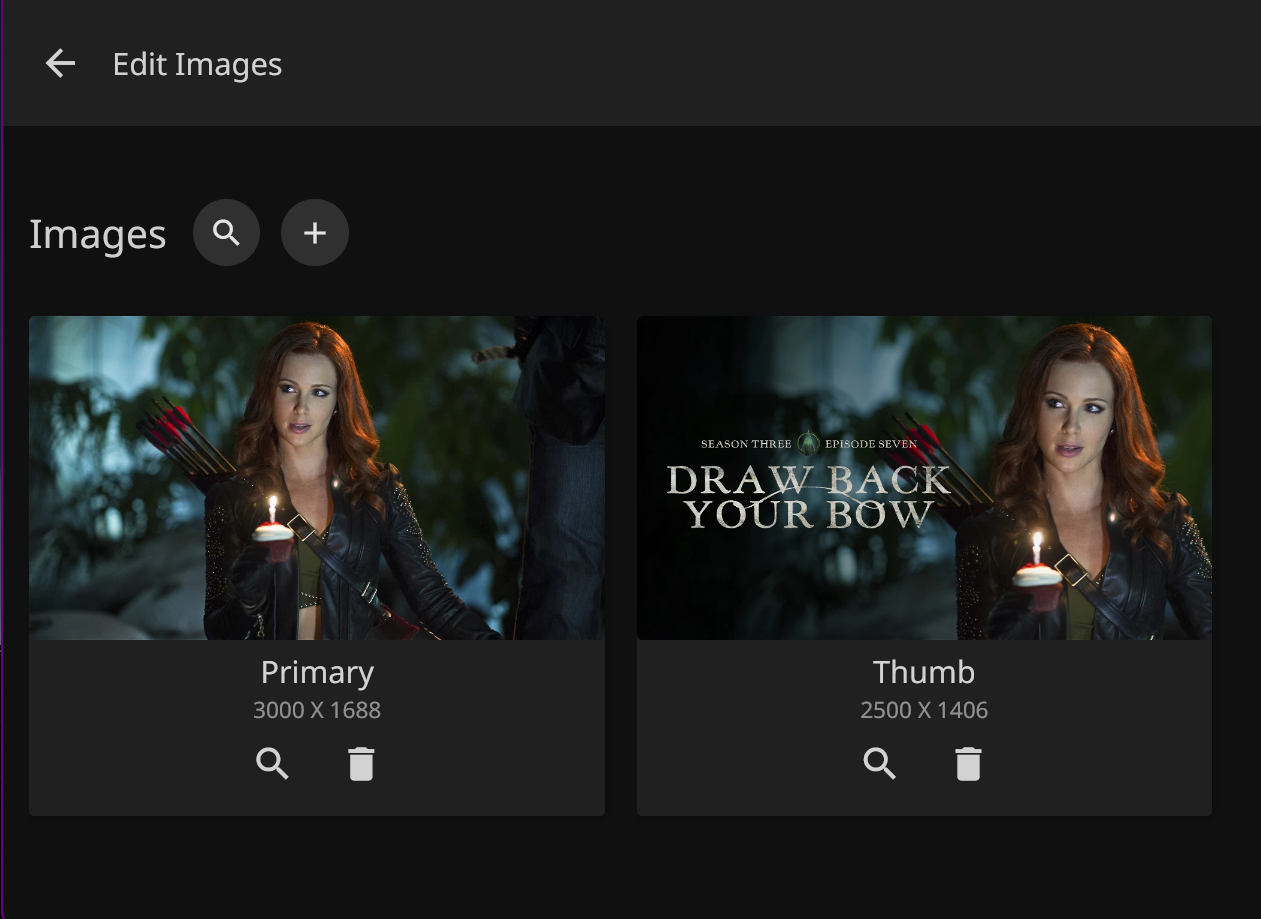Open the Thumb image preview
This screenshot has height=919, width=1261.
[x=924, y=478]
